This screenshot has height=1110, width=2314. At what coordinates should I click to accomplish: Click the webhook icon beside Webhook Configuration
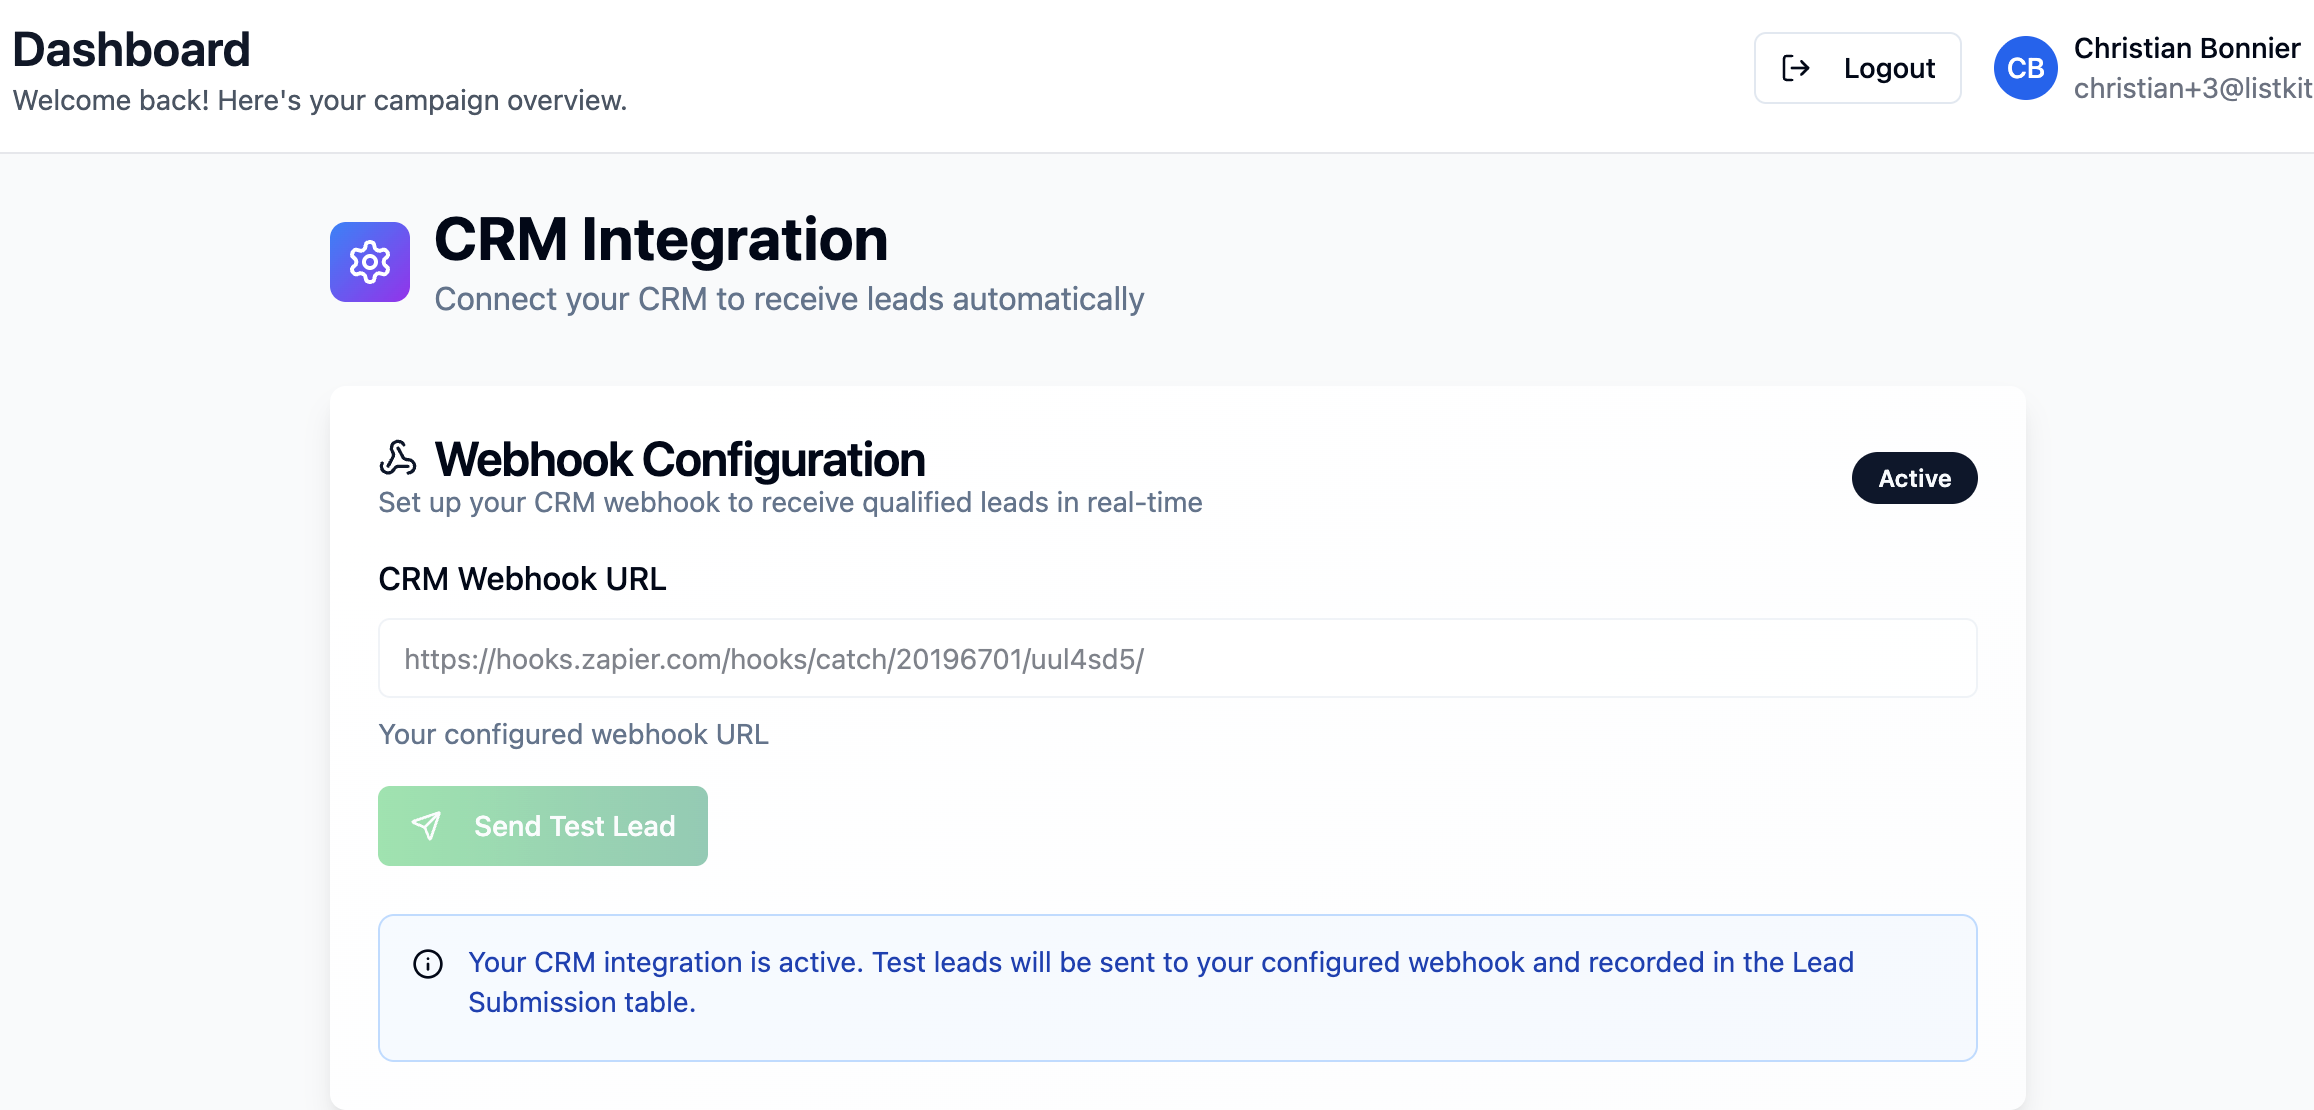[398, 459]
